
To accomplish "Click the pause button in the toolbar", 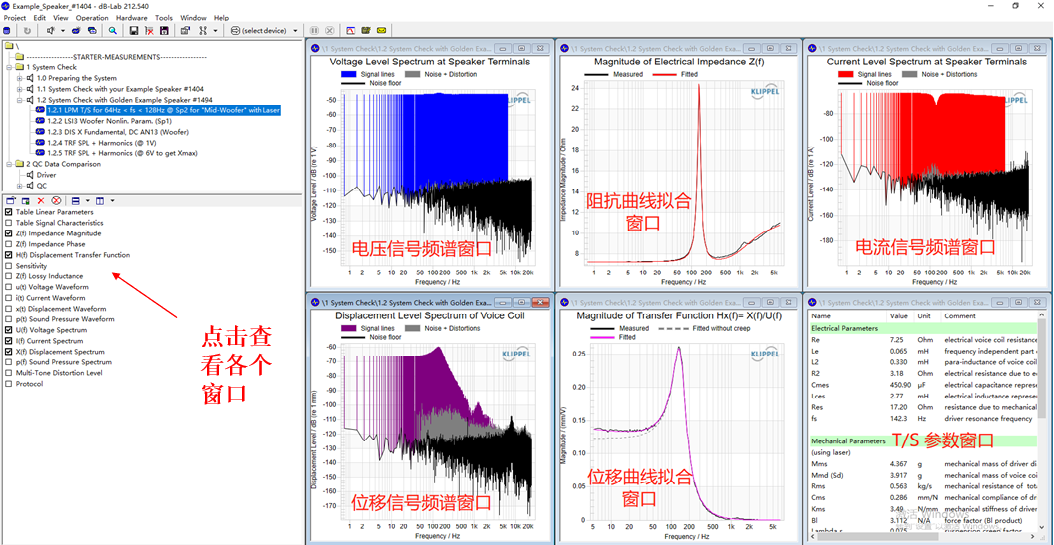I will coord(314,31).
